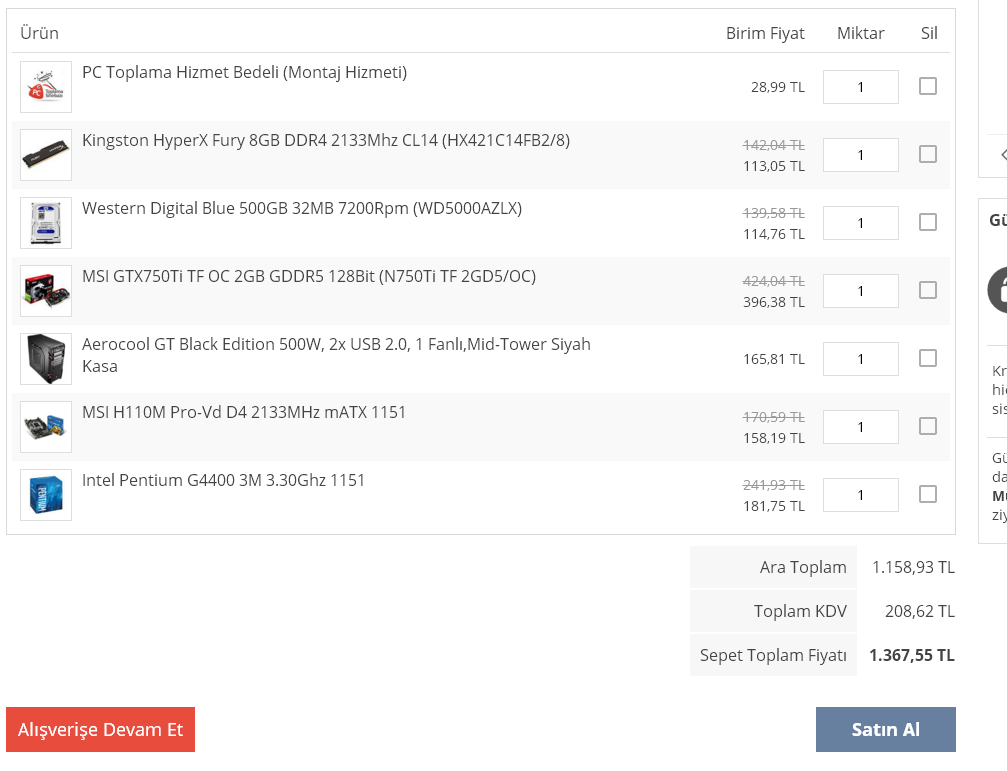The height and width of the screenshot is (771, 1007).
Task: Click the Ürün column header
Action: [39, 33]
